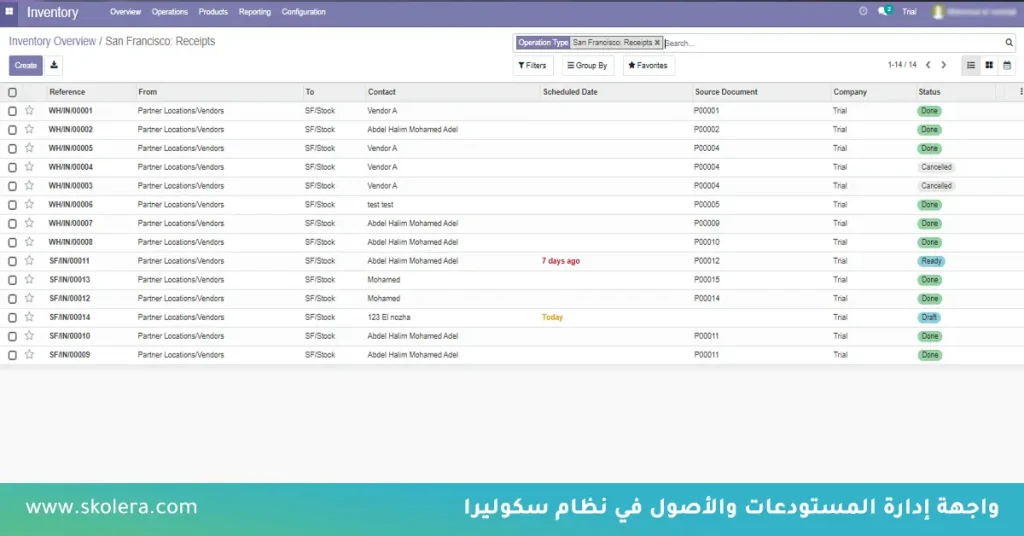
Task: Open the Products menu
Action: pos(213,12)
